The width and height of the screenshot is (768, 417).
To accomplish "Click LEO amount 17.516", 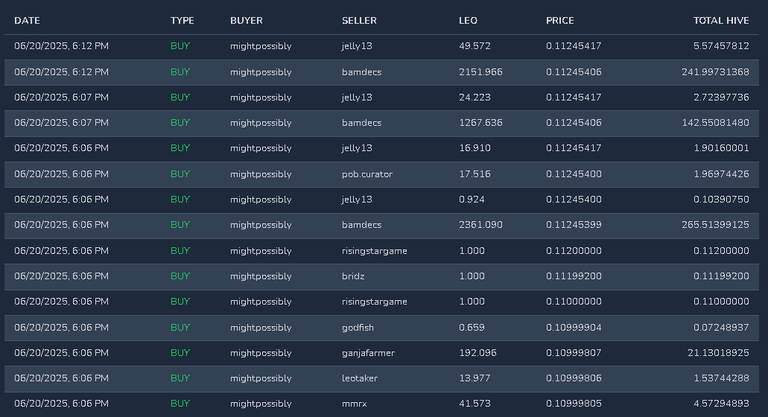I will click(475, 174).
